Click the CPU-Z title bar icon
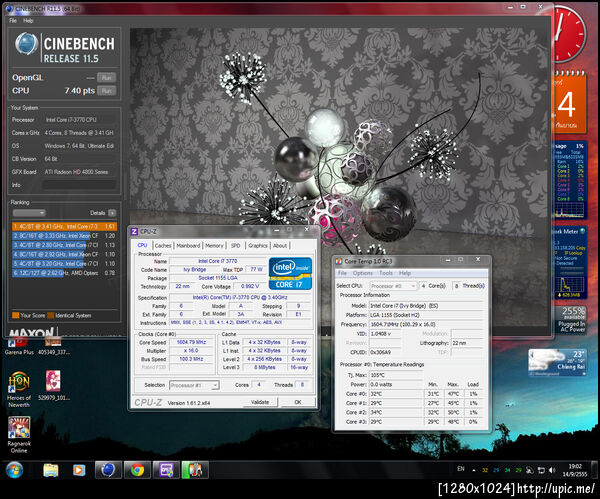 tap(134, 232)
